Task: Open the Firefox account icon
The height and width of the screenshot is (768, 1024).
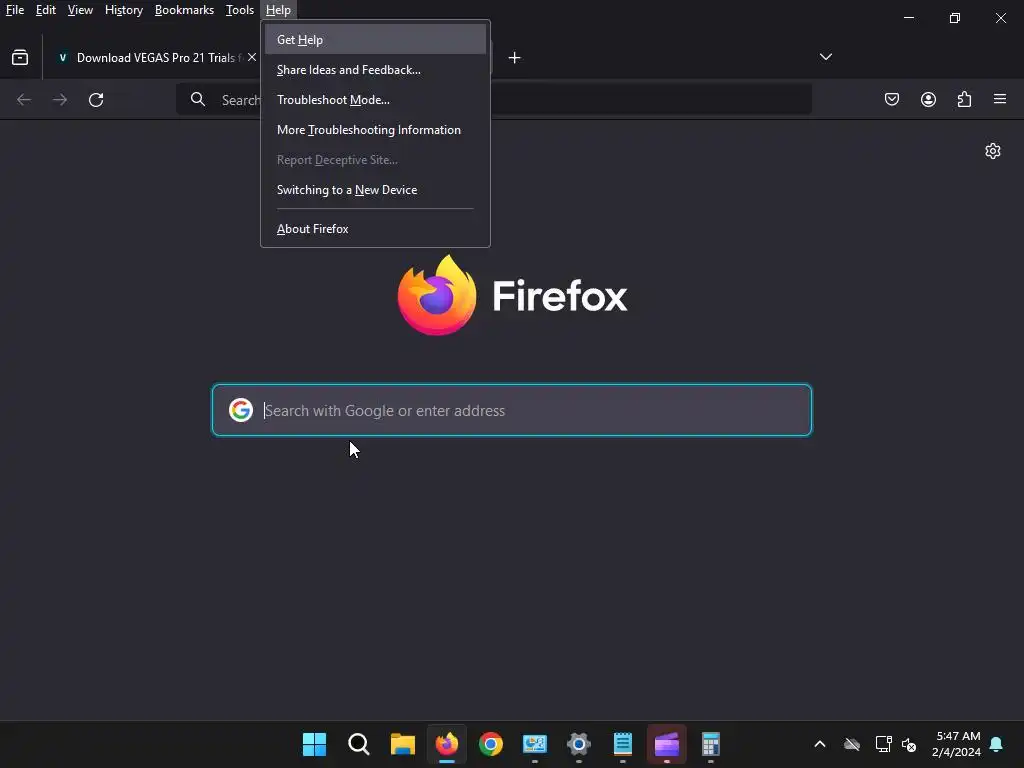Action: tap(928, 99)
